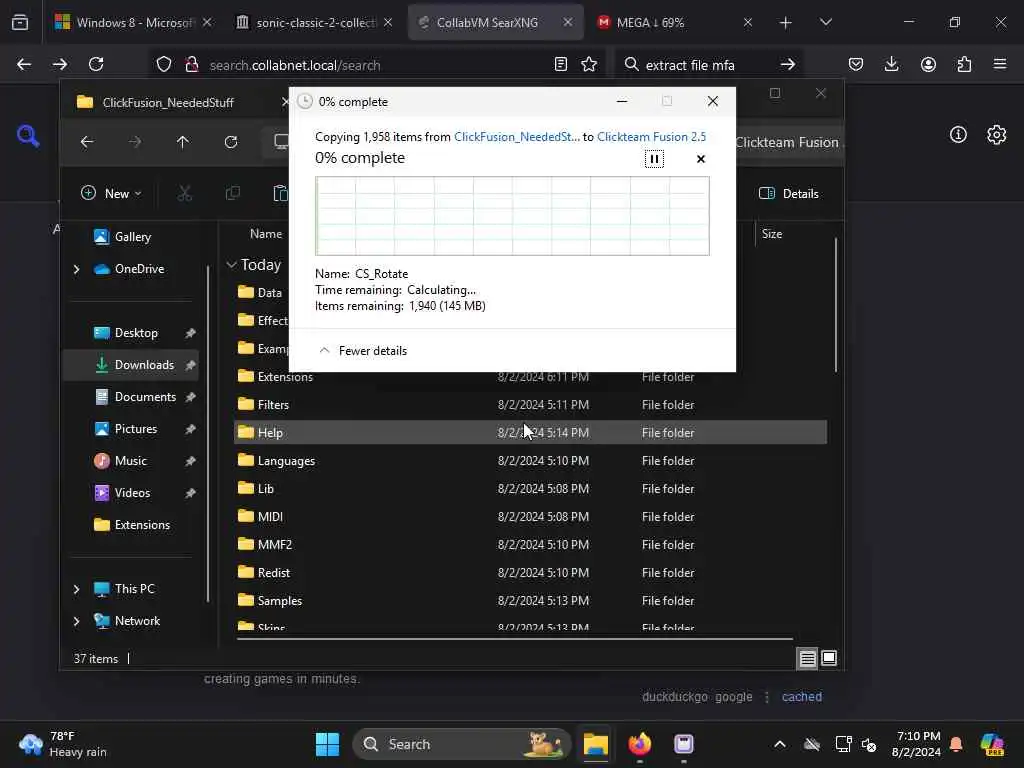This screenshot has height=768, width=1024.
Task: Open a new browser tab
Action: pos(786,23)
